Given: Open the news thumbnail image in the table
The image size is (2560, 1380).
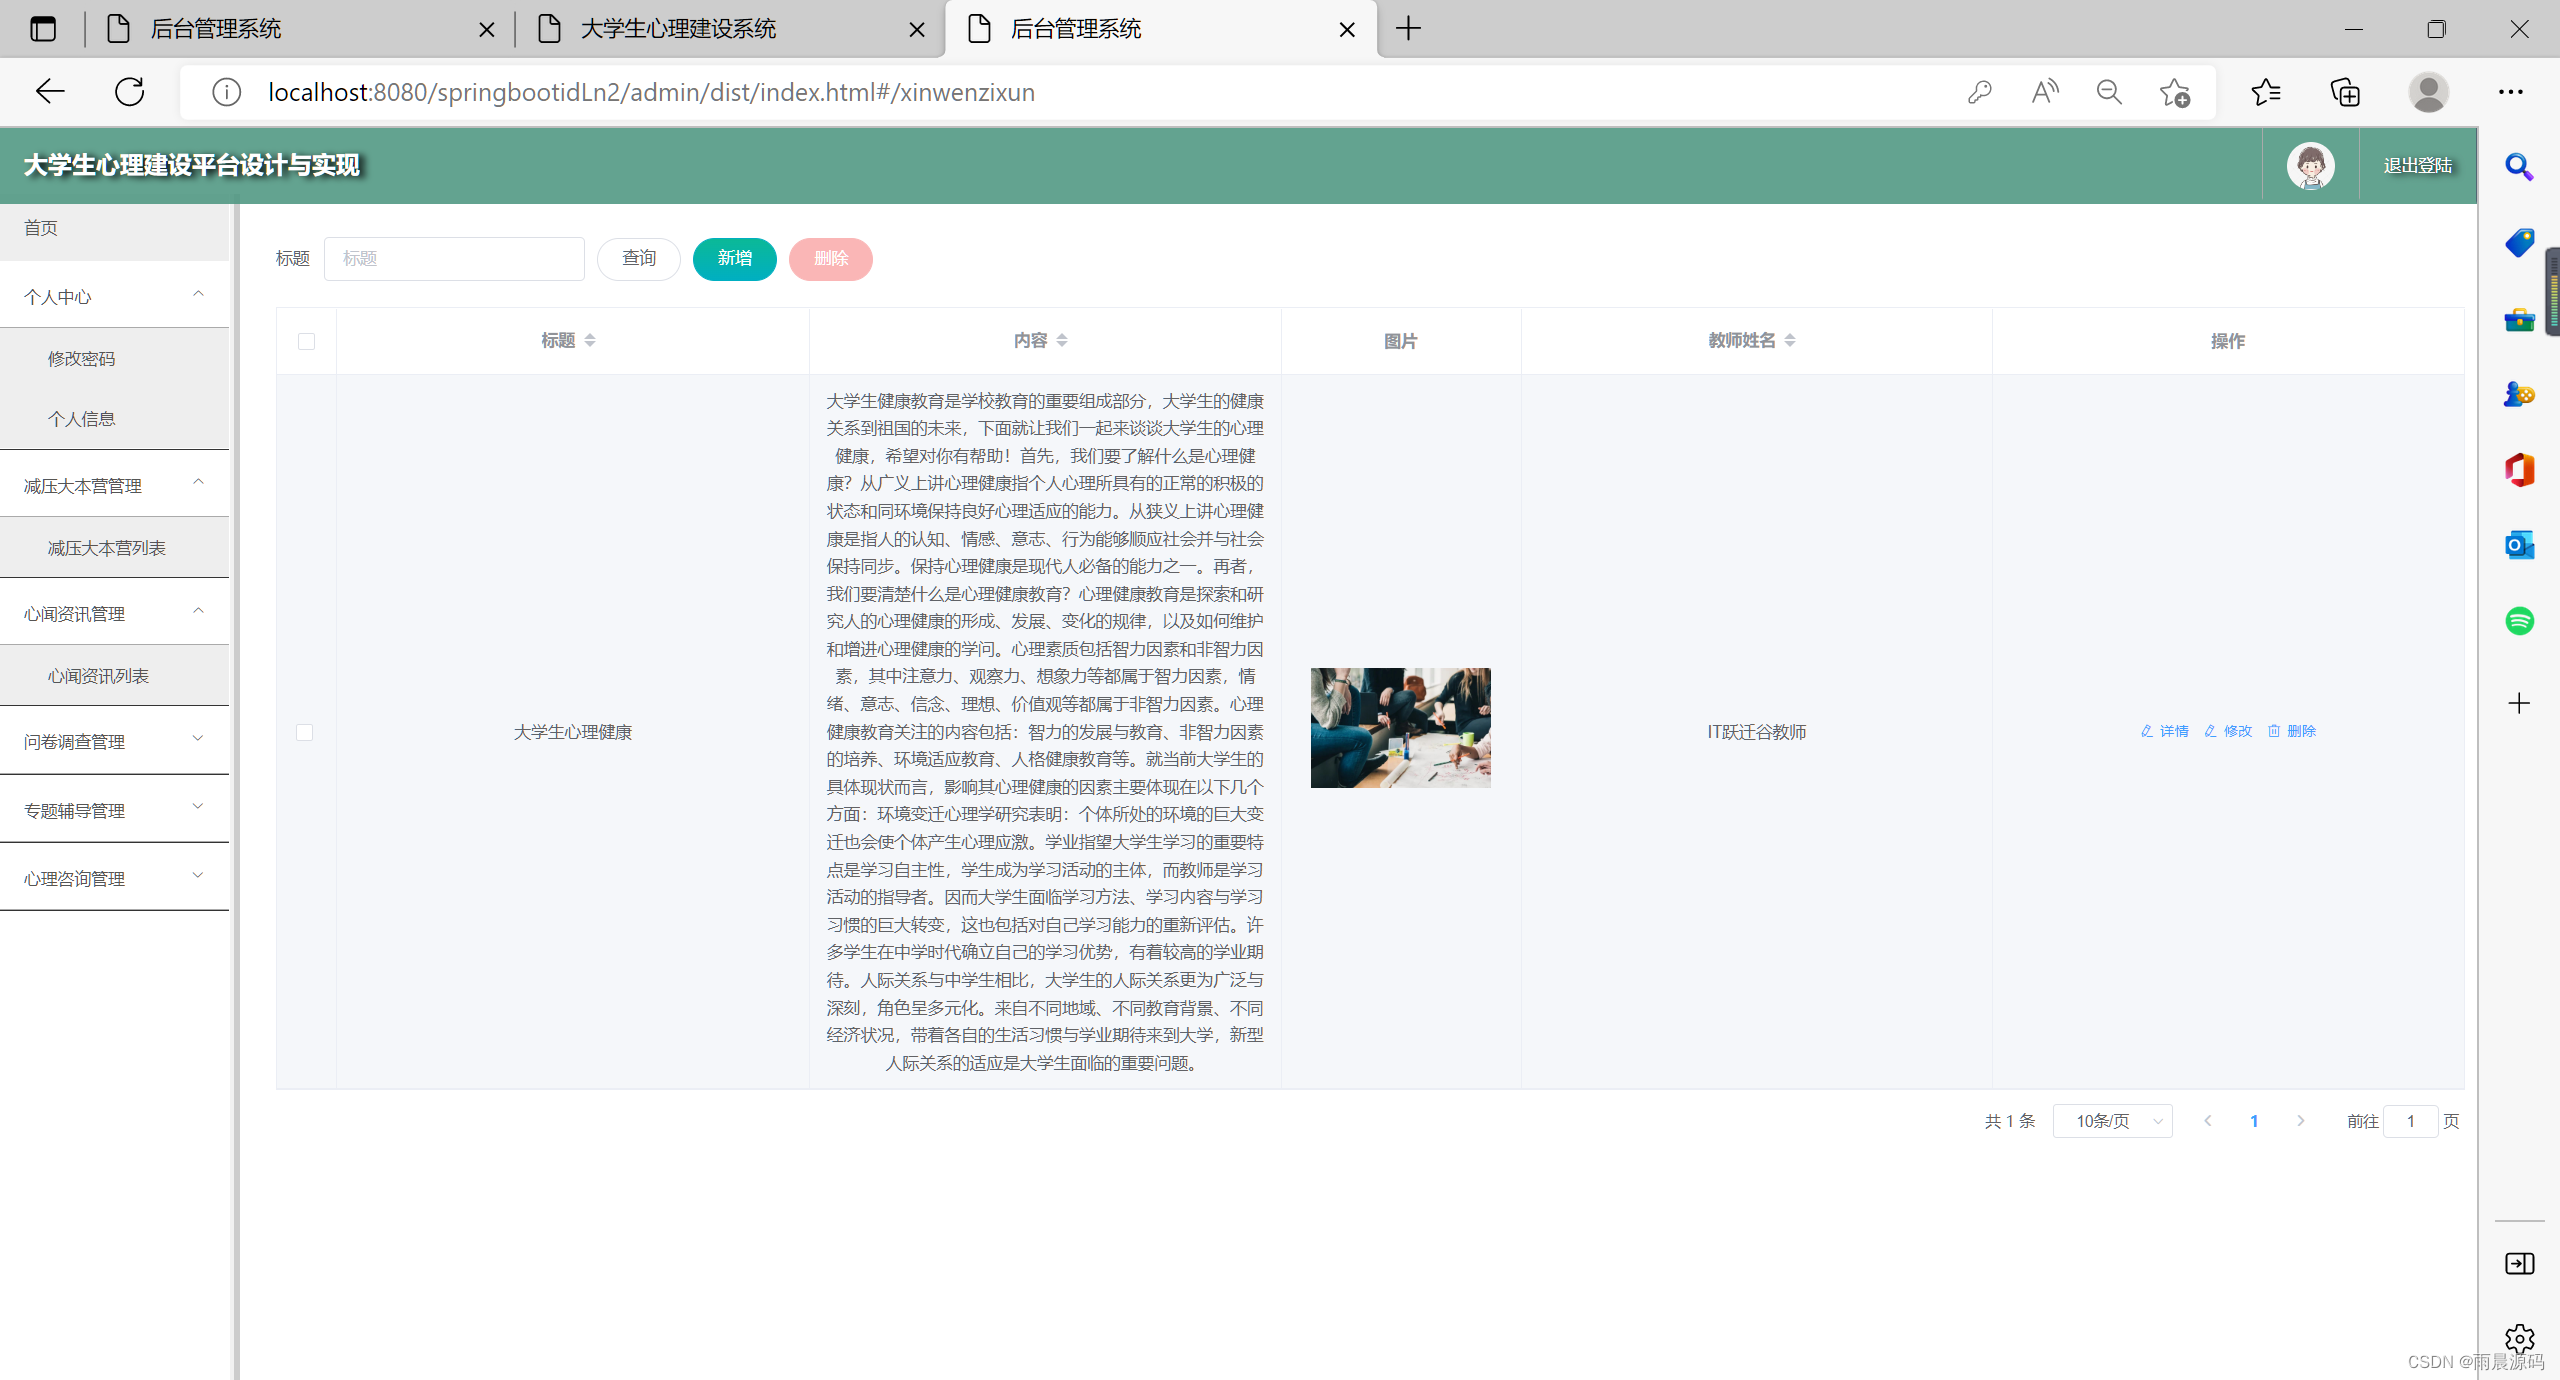Looking at the screenshot, I should click(x=1400, y=727).
